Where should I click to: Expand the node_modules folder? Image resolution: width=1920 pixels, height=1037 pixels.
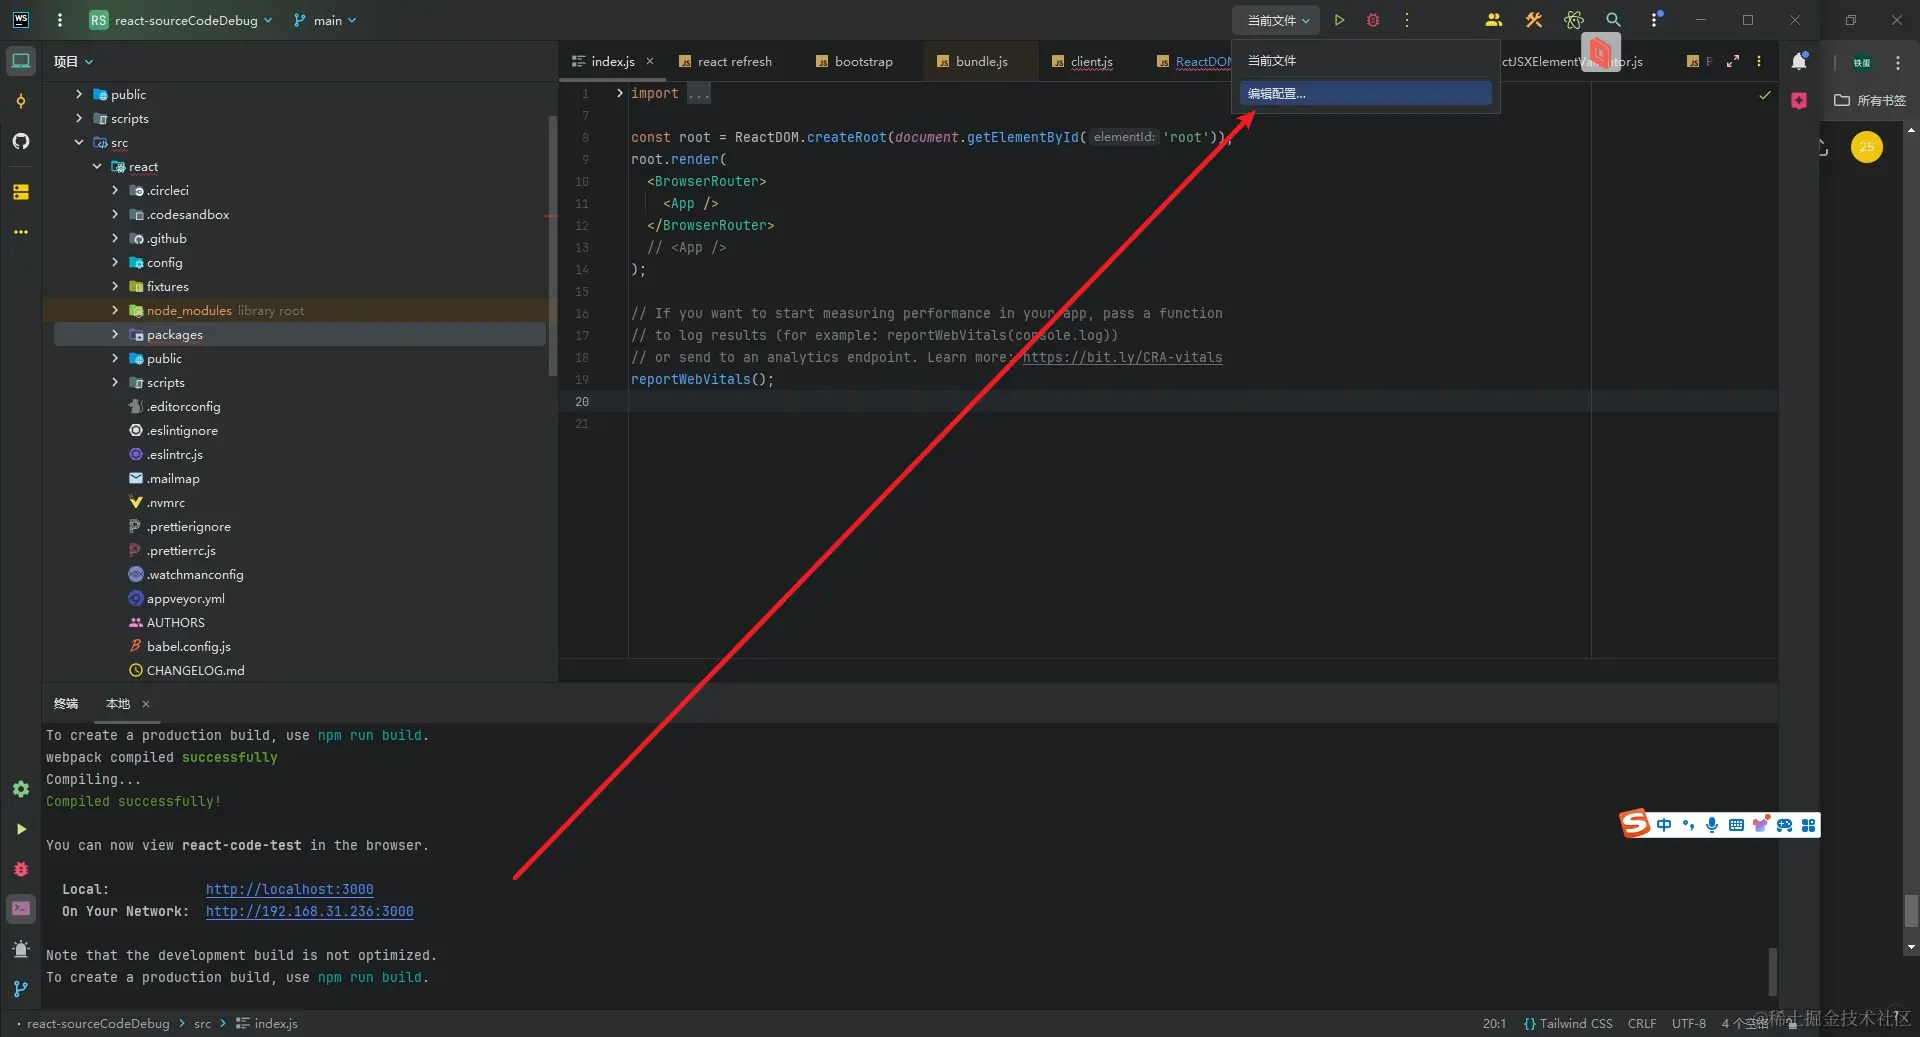(x=115, y=311)
